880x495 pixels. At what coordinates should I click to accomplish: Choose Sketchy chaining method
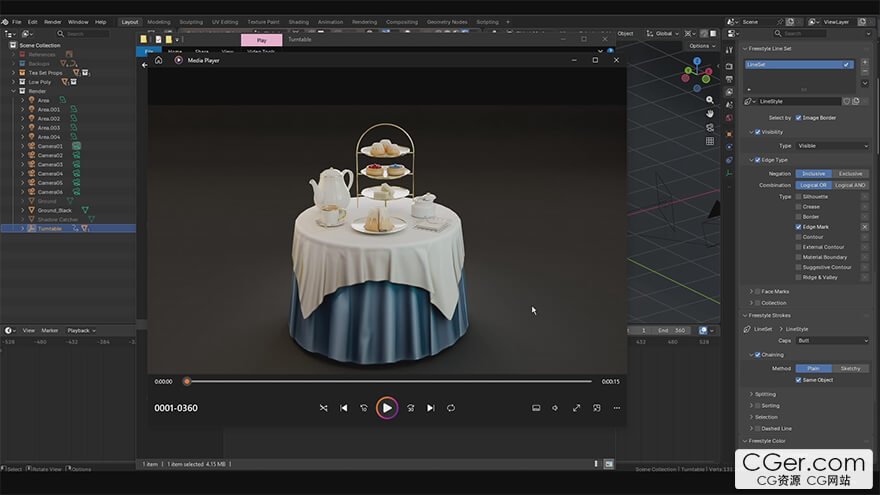click(x=850, y=369)
